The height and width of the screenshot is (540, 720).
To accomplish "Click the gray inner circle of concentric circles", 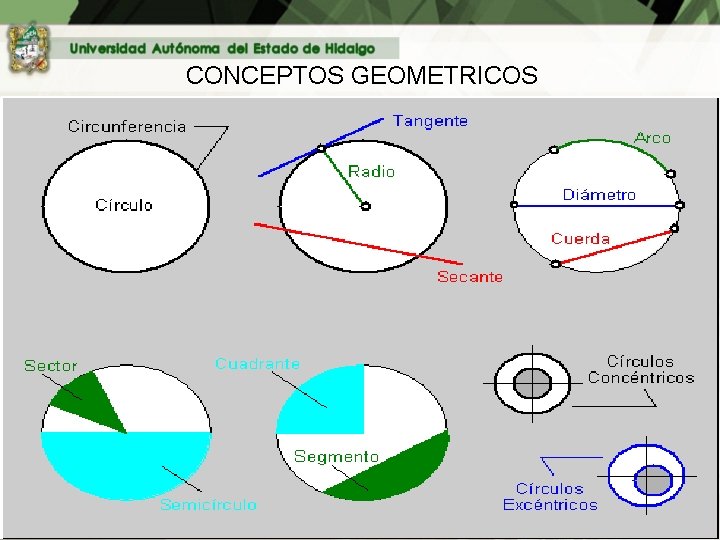I will (x=532, y=383).
